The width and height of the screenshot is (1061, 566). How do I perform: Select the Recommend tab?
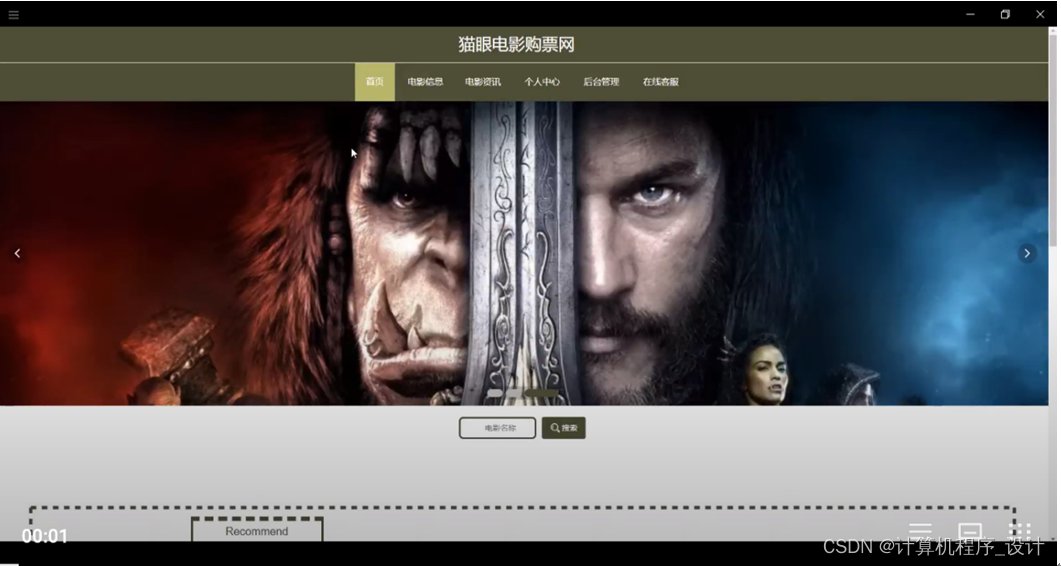(256, 530)
